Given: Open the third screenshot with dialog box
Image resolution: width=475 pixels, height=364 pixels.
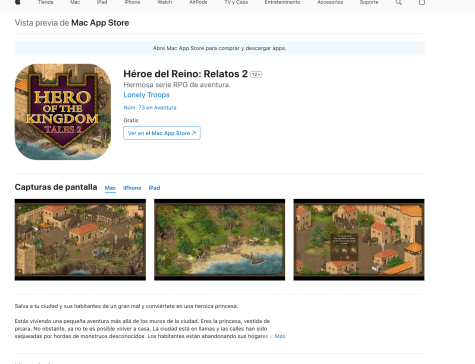Looking at the screenshot, I should click(x=359, y=240).
